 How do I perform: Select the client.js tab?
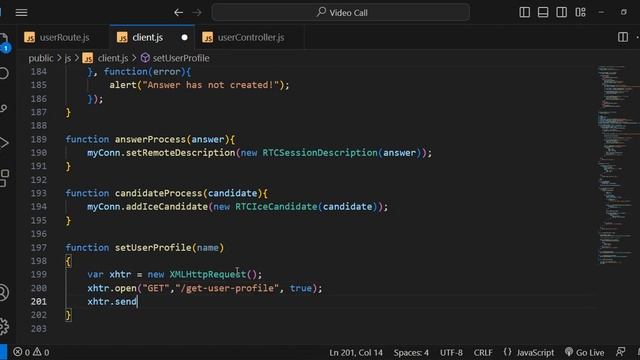click(x=147, y=38)
